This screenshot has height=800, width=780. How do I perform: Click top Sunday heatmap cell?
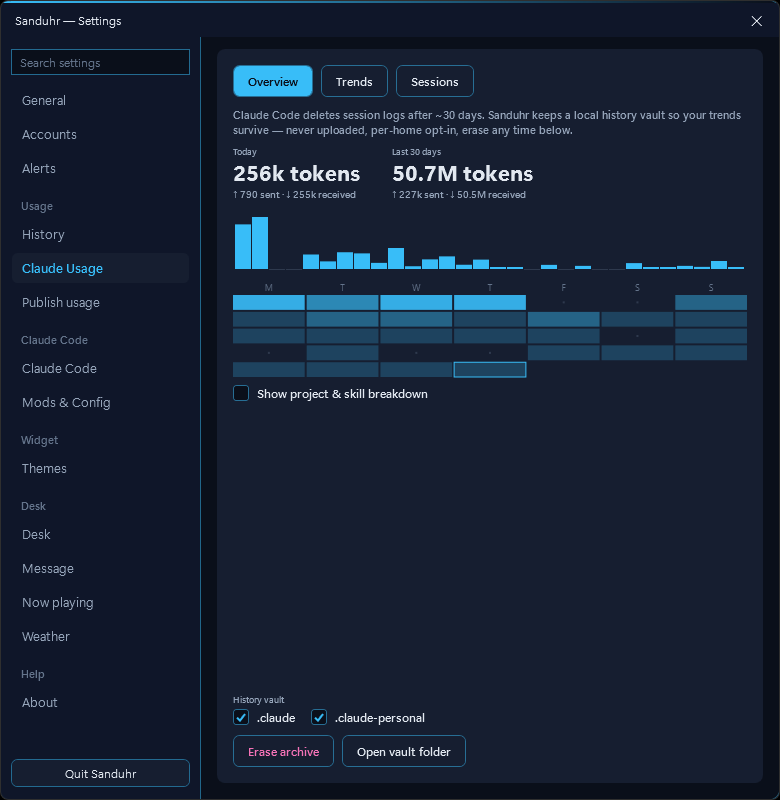(x=711, y=303)
